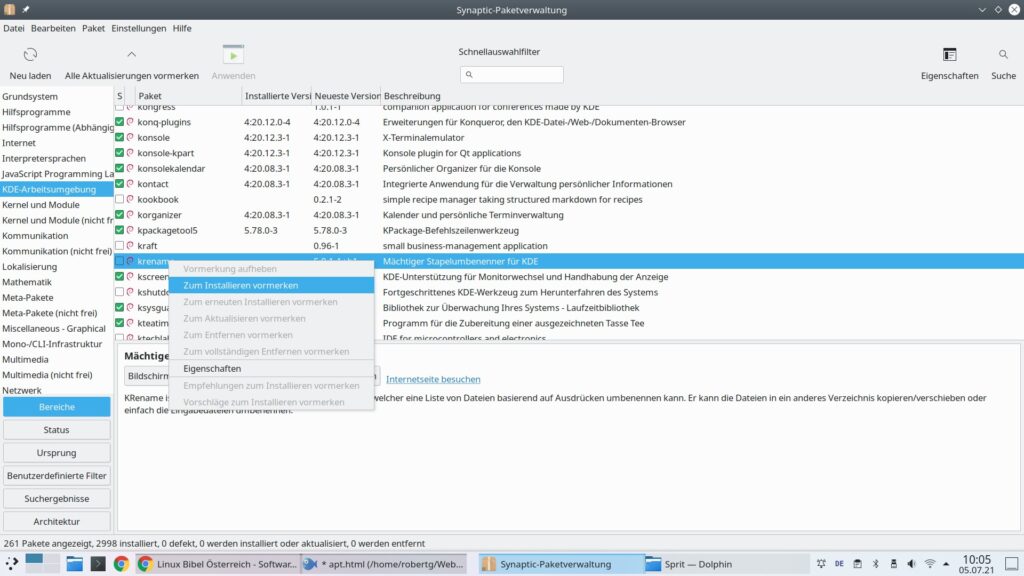Choose Eigenschaften in the context menu
The image size is (1024, 576).
pos(272,368)
